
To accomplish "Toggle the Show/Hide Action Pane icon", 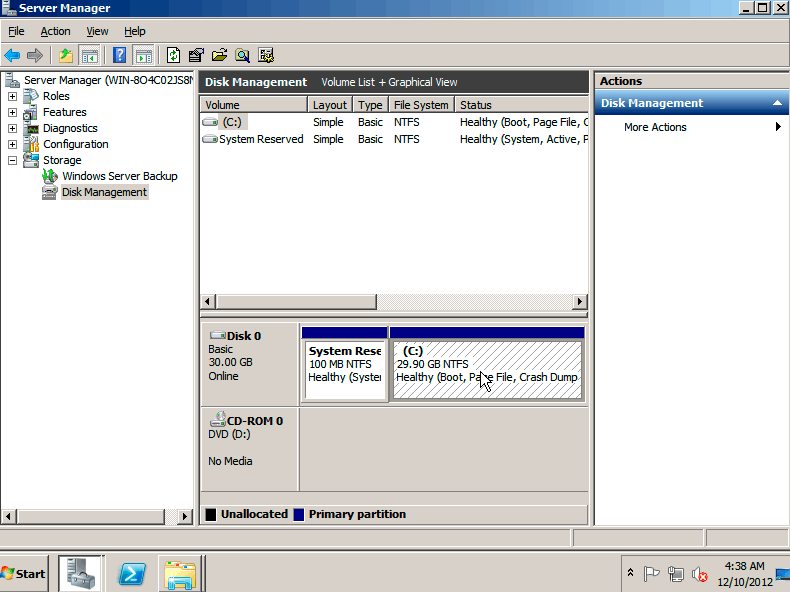I will click(x=144, y=55).
